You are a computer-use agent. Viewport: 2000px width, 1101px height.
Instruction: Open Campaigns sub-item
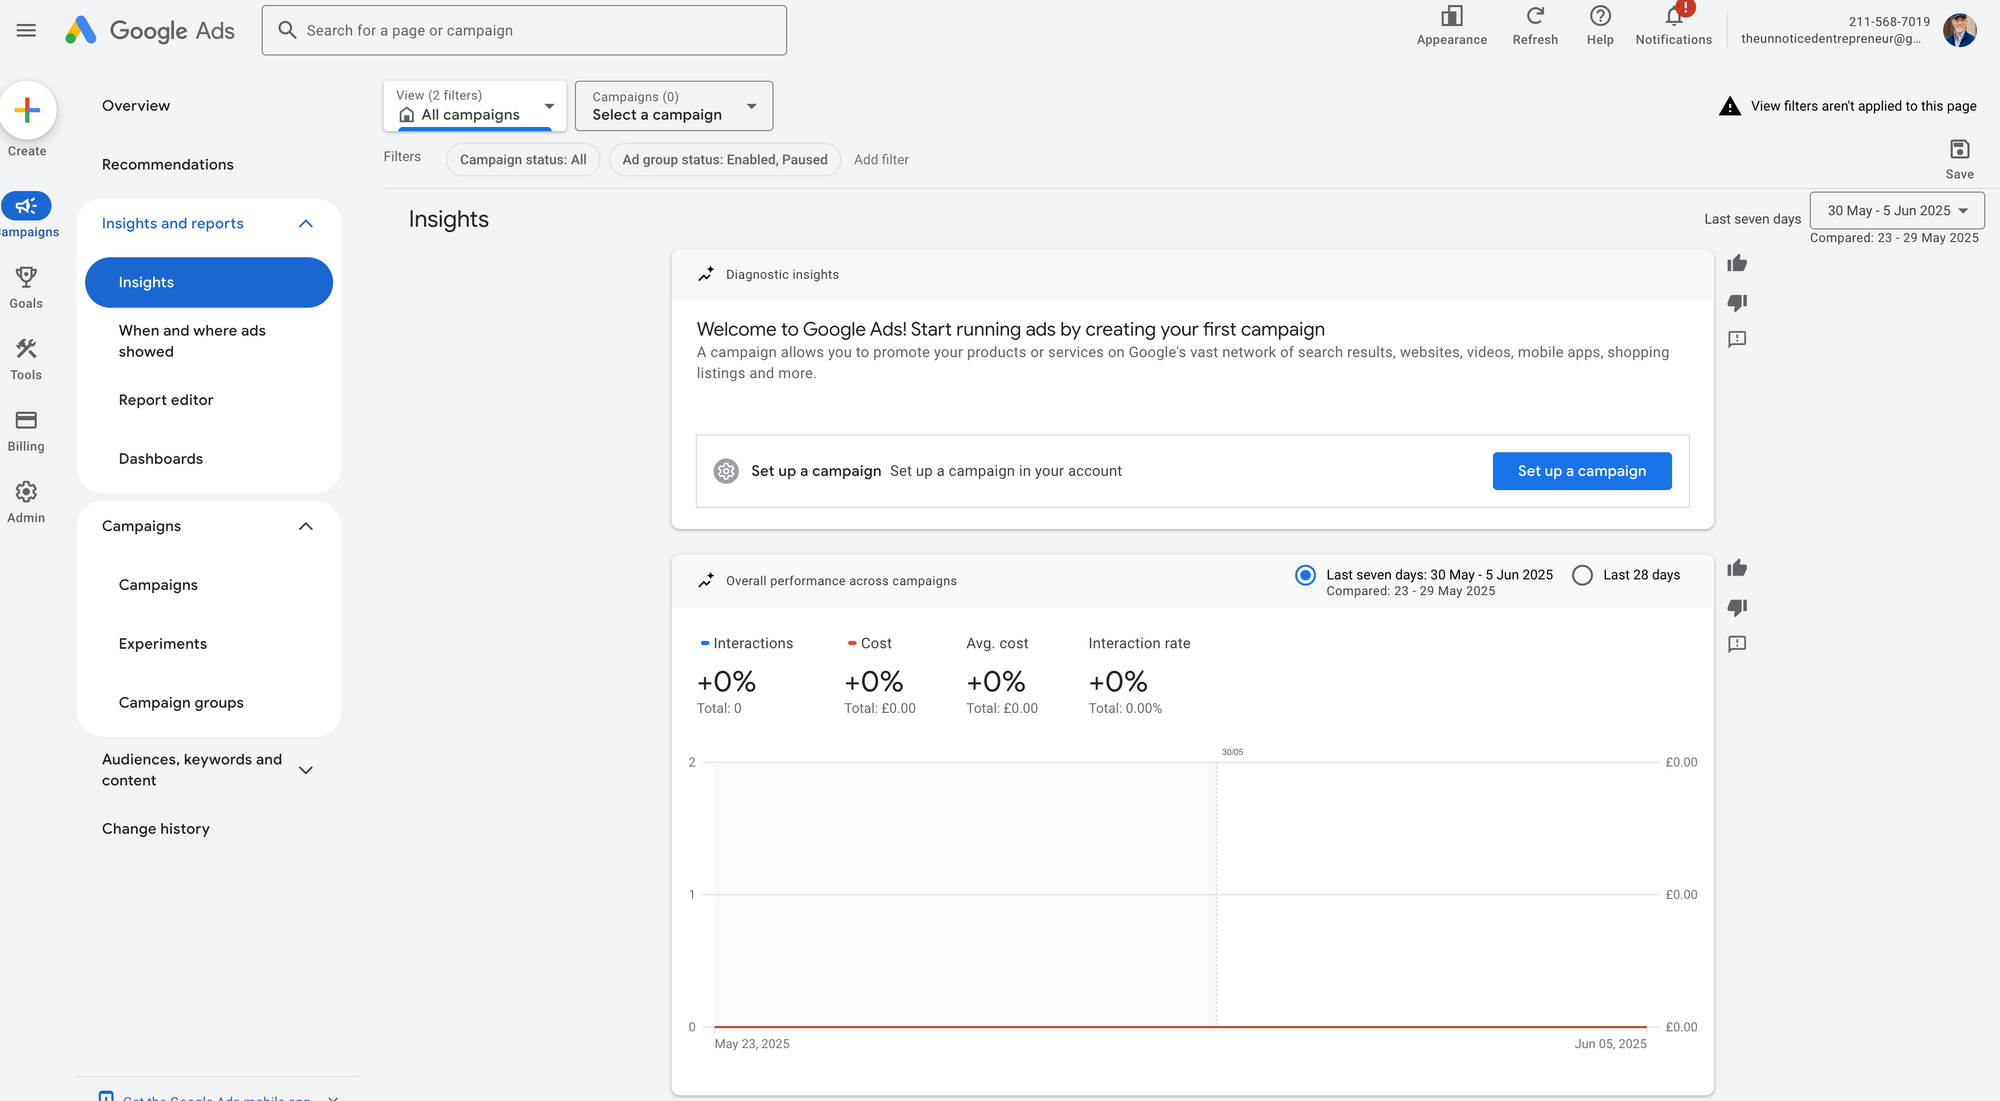point(158,585)
